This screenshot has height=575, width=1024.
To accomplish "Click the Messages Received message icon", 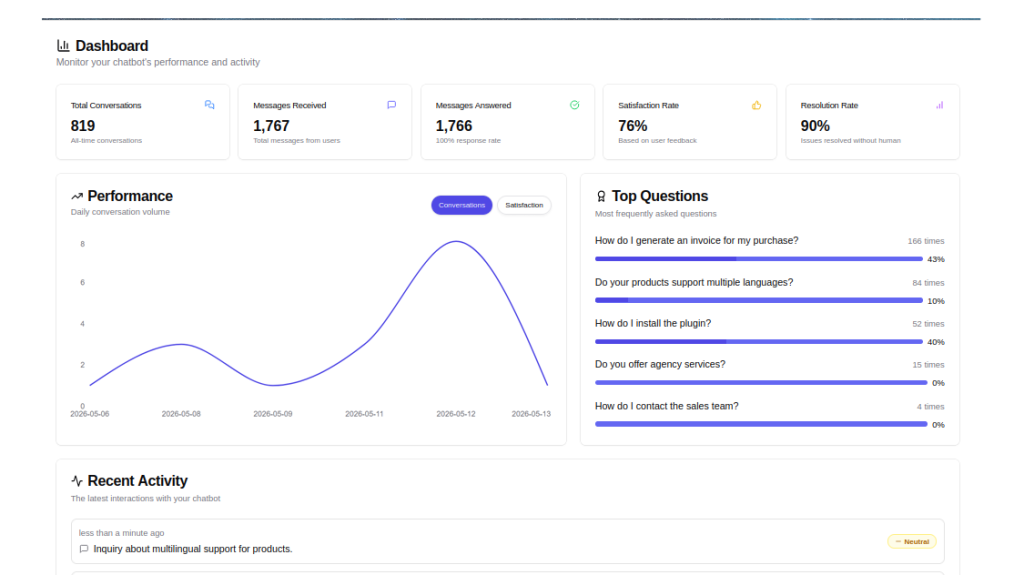I will pyautogui.click(x=392, y=105).
